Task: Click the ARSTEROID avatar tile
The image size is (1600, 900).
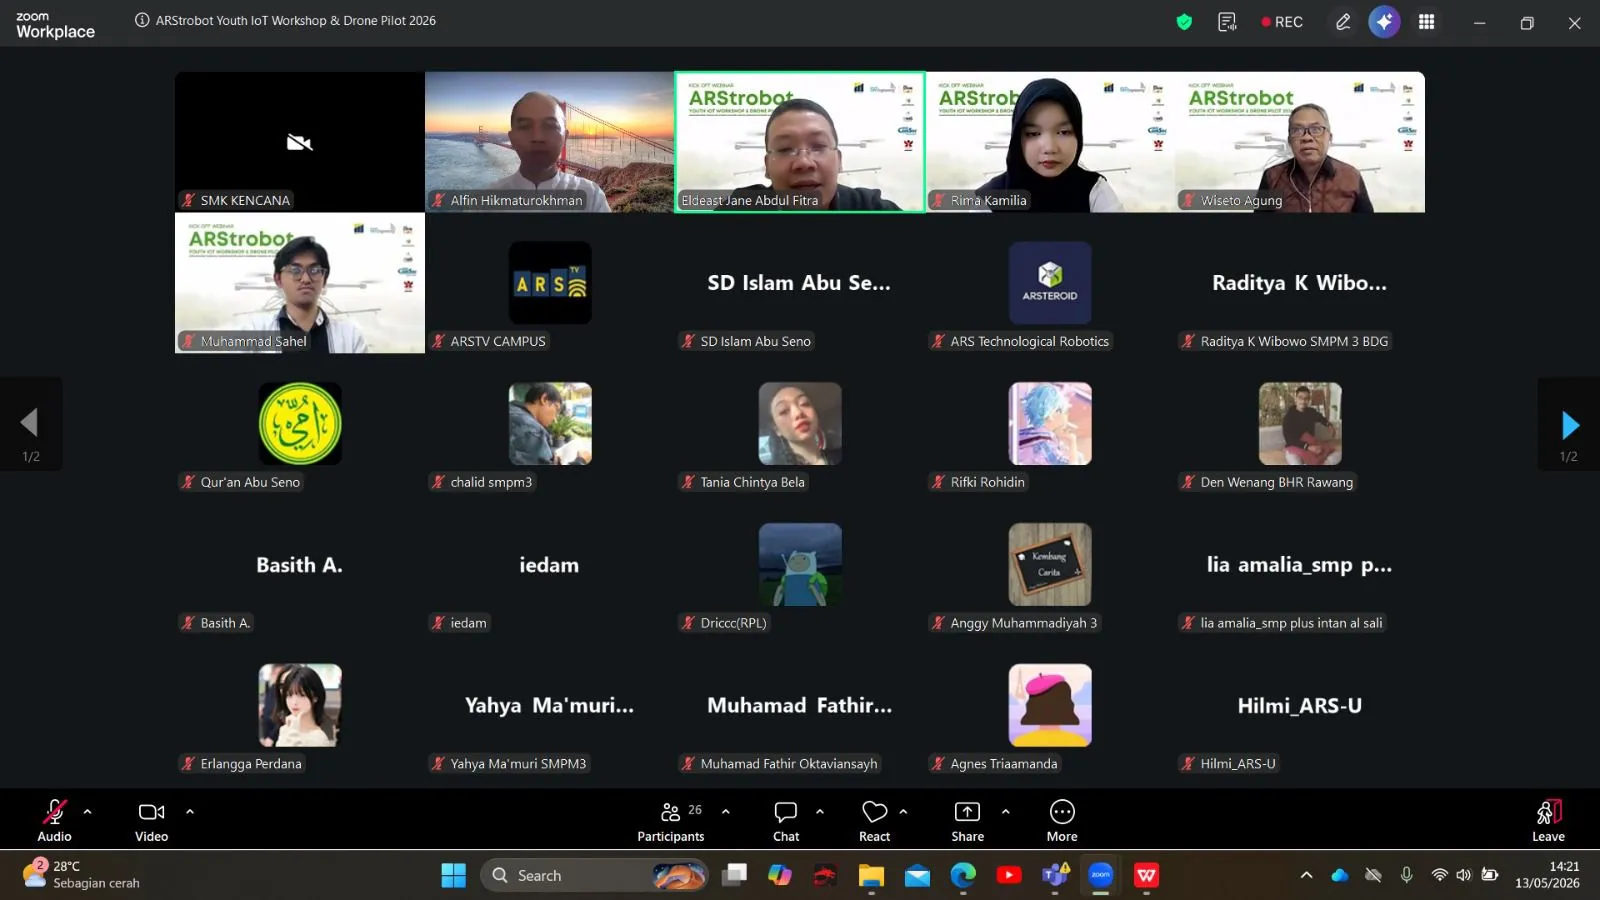Action: [1050, 283]
